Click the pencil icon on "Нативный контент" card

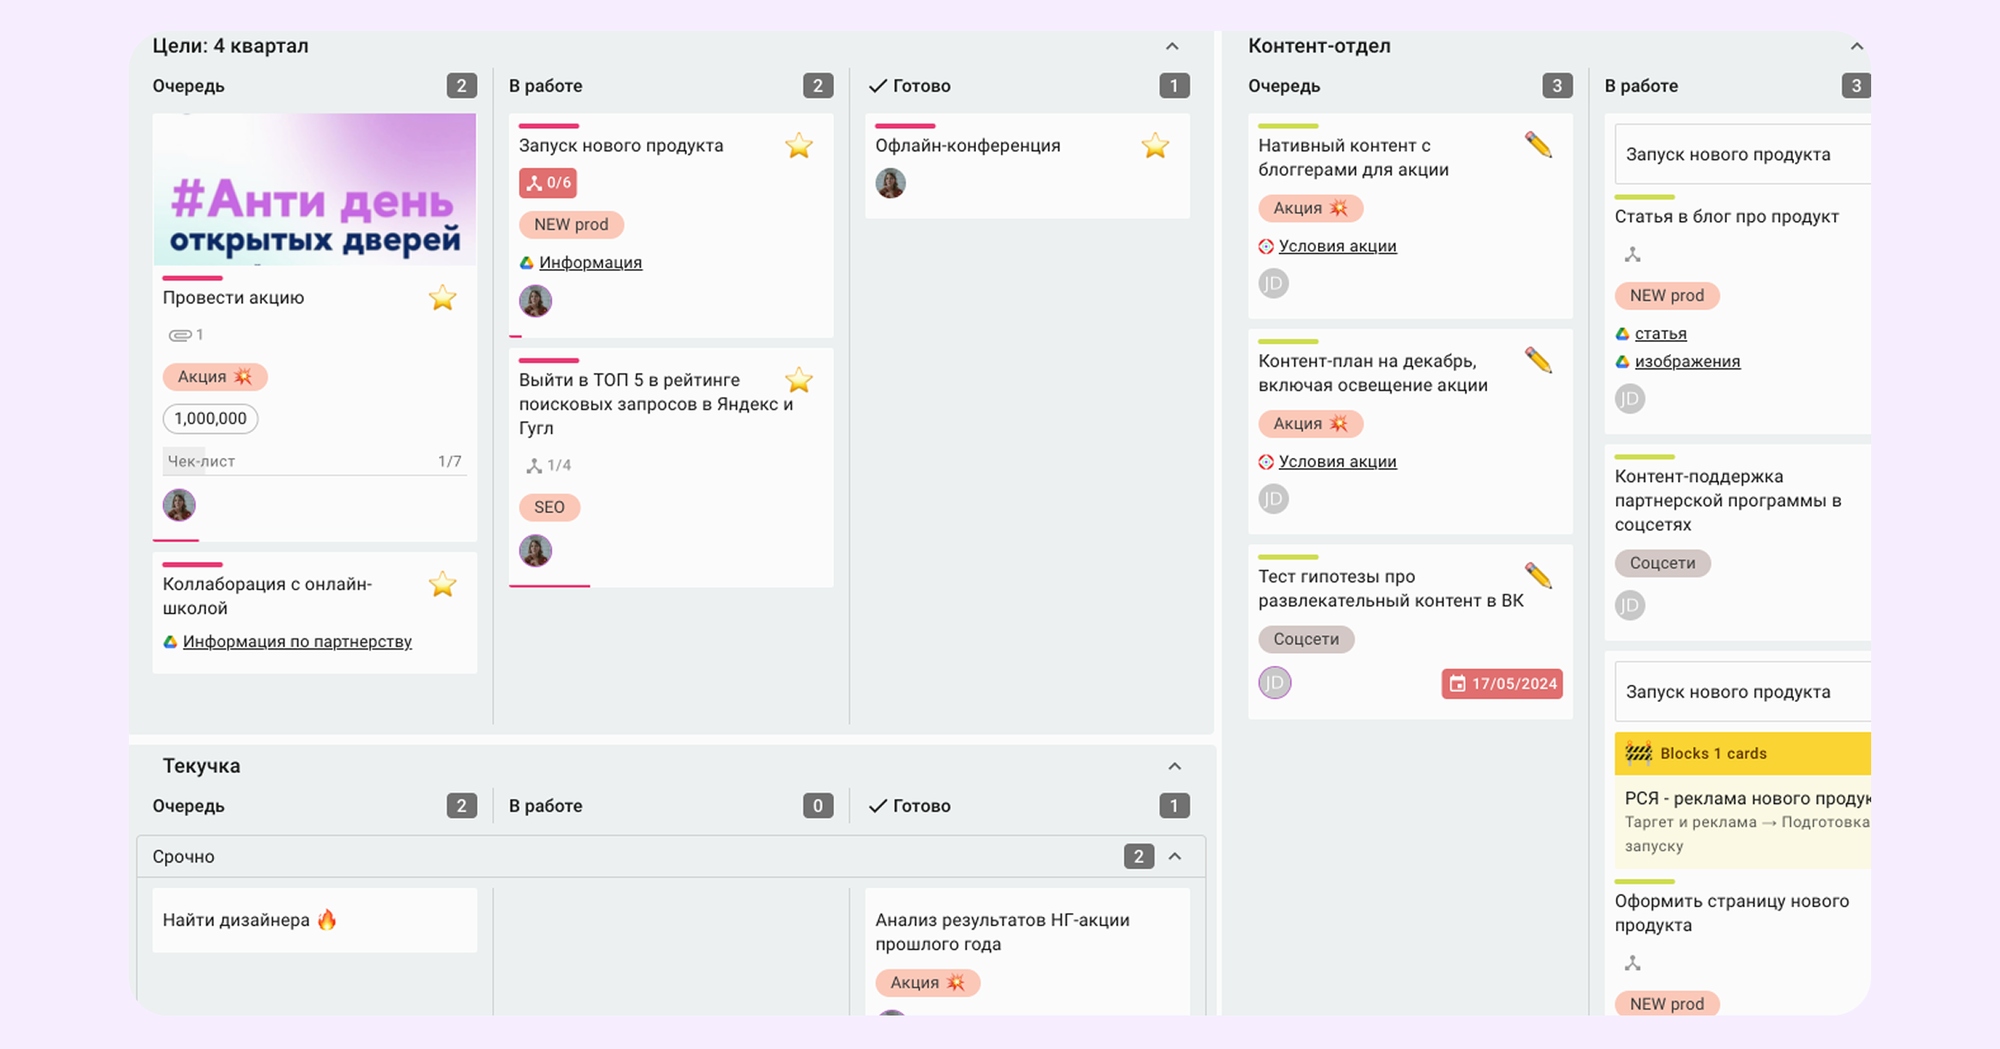click(x=1538, y=146)
